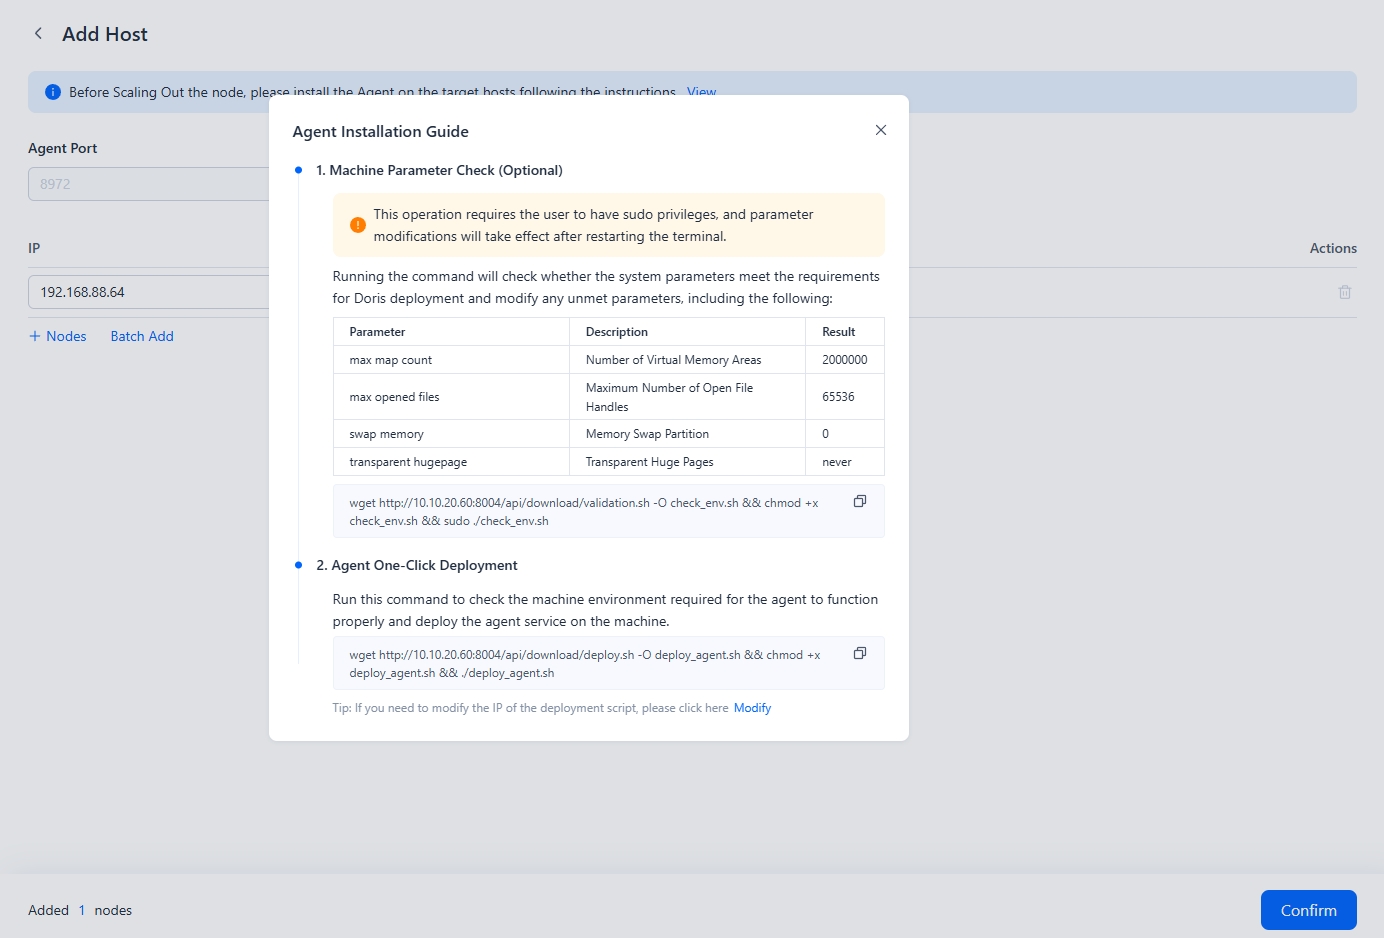
Task: Click the Parameter column header
Action: (377, 331)
